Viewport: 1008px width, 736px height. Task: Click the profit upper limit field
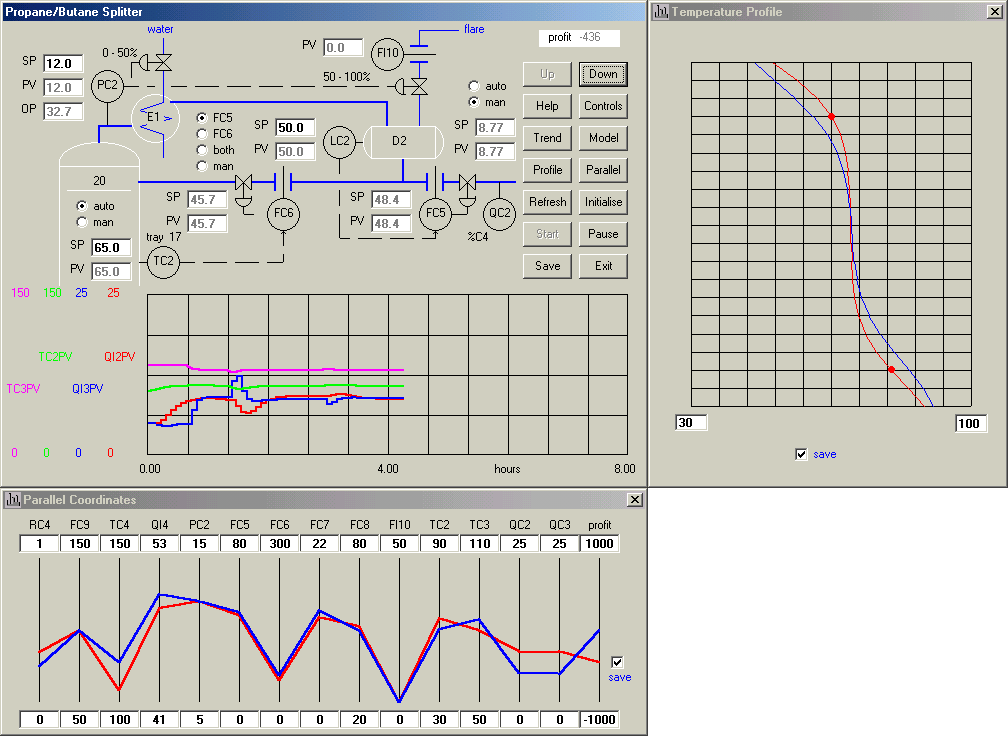(x=599, y=543)
